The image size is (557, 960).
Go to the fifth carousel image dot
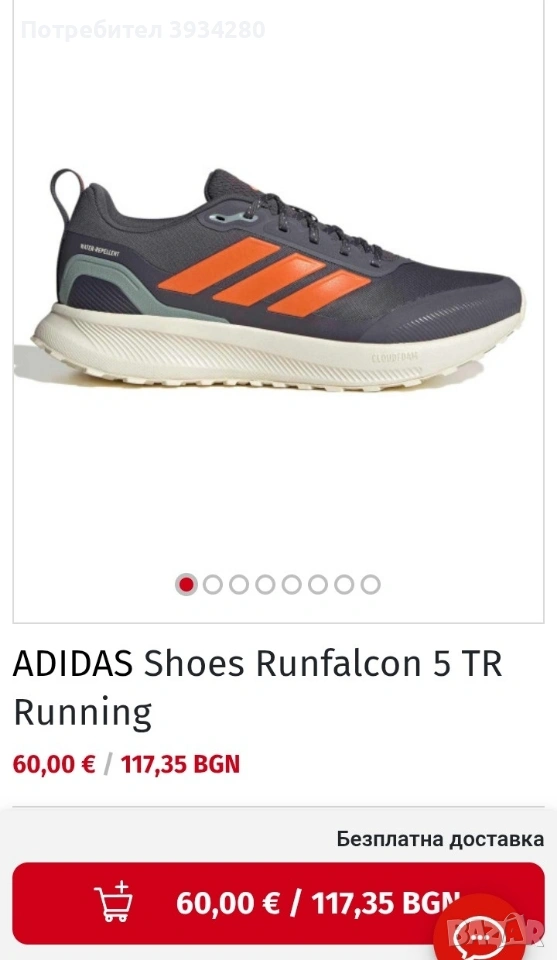tap(291, 585)
